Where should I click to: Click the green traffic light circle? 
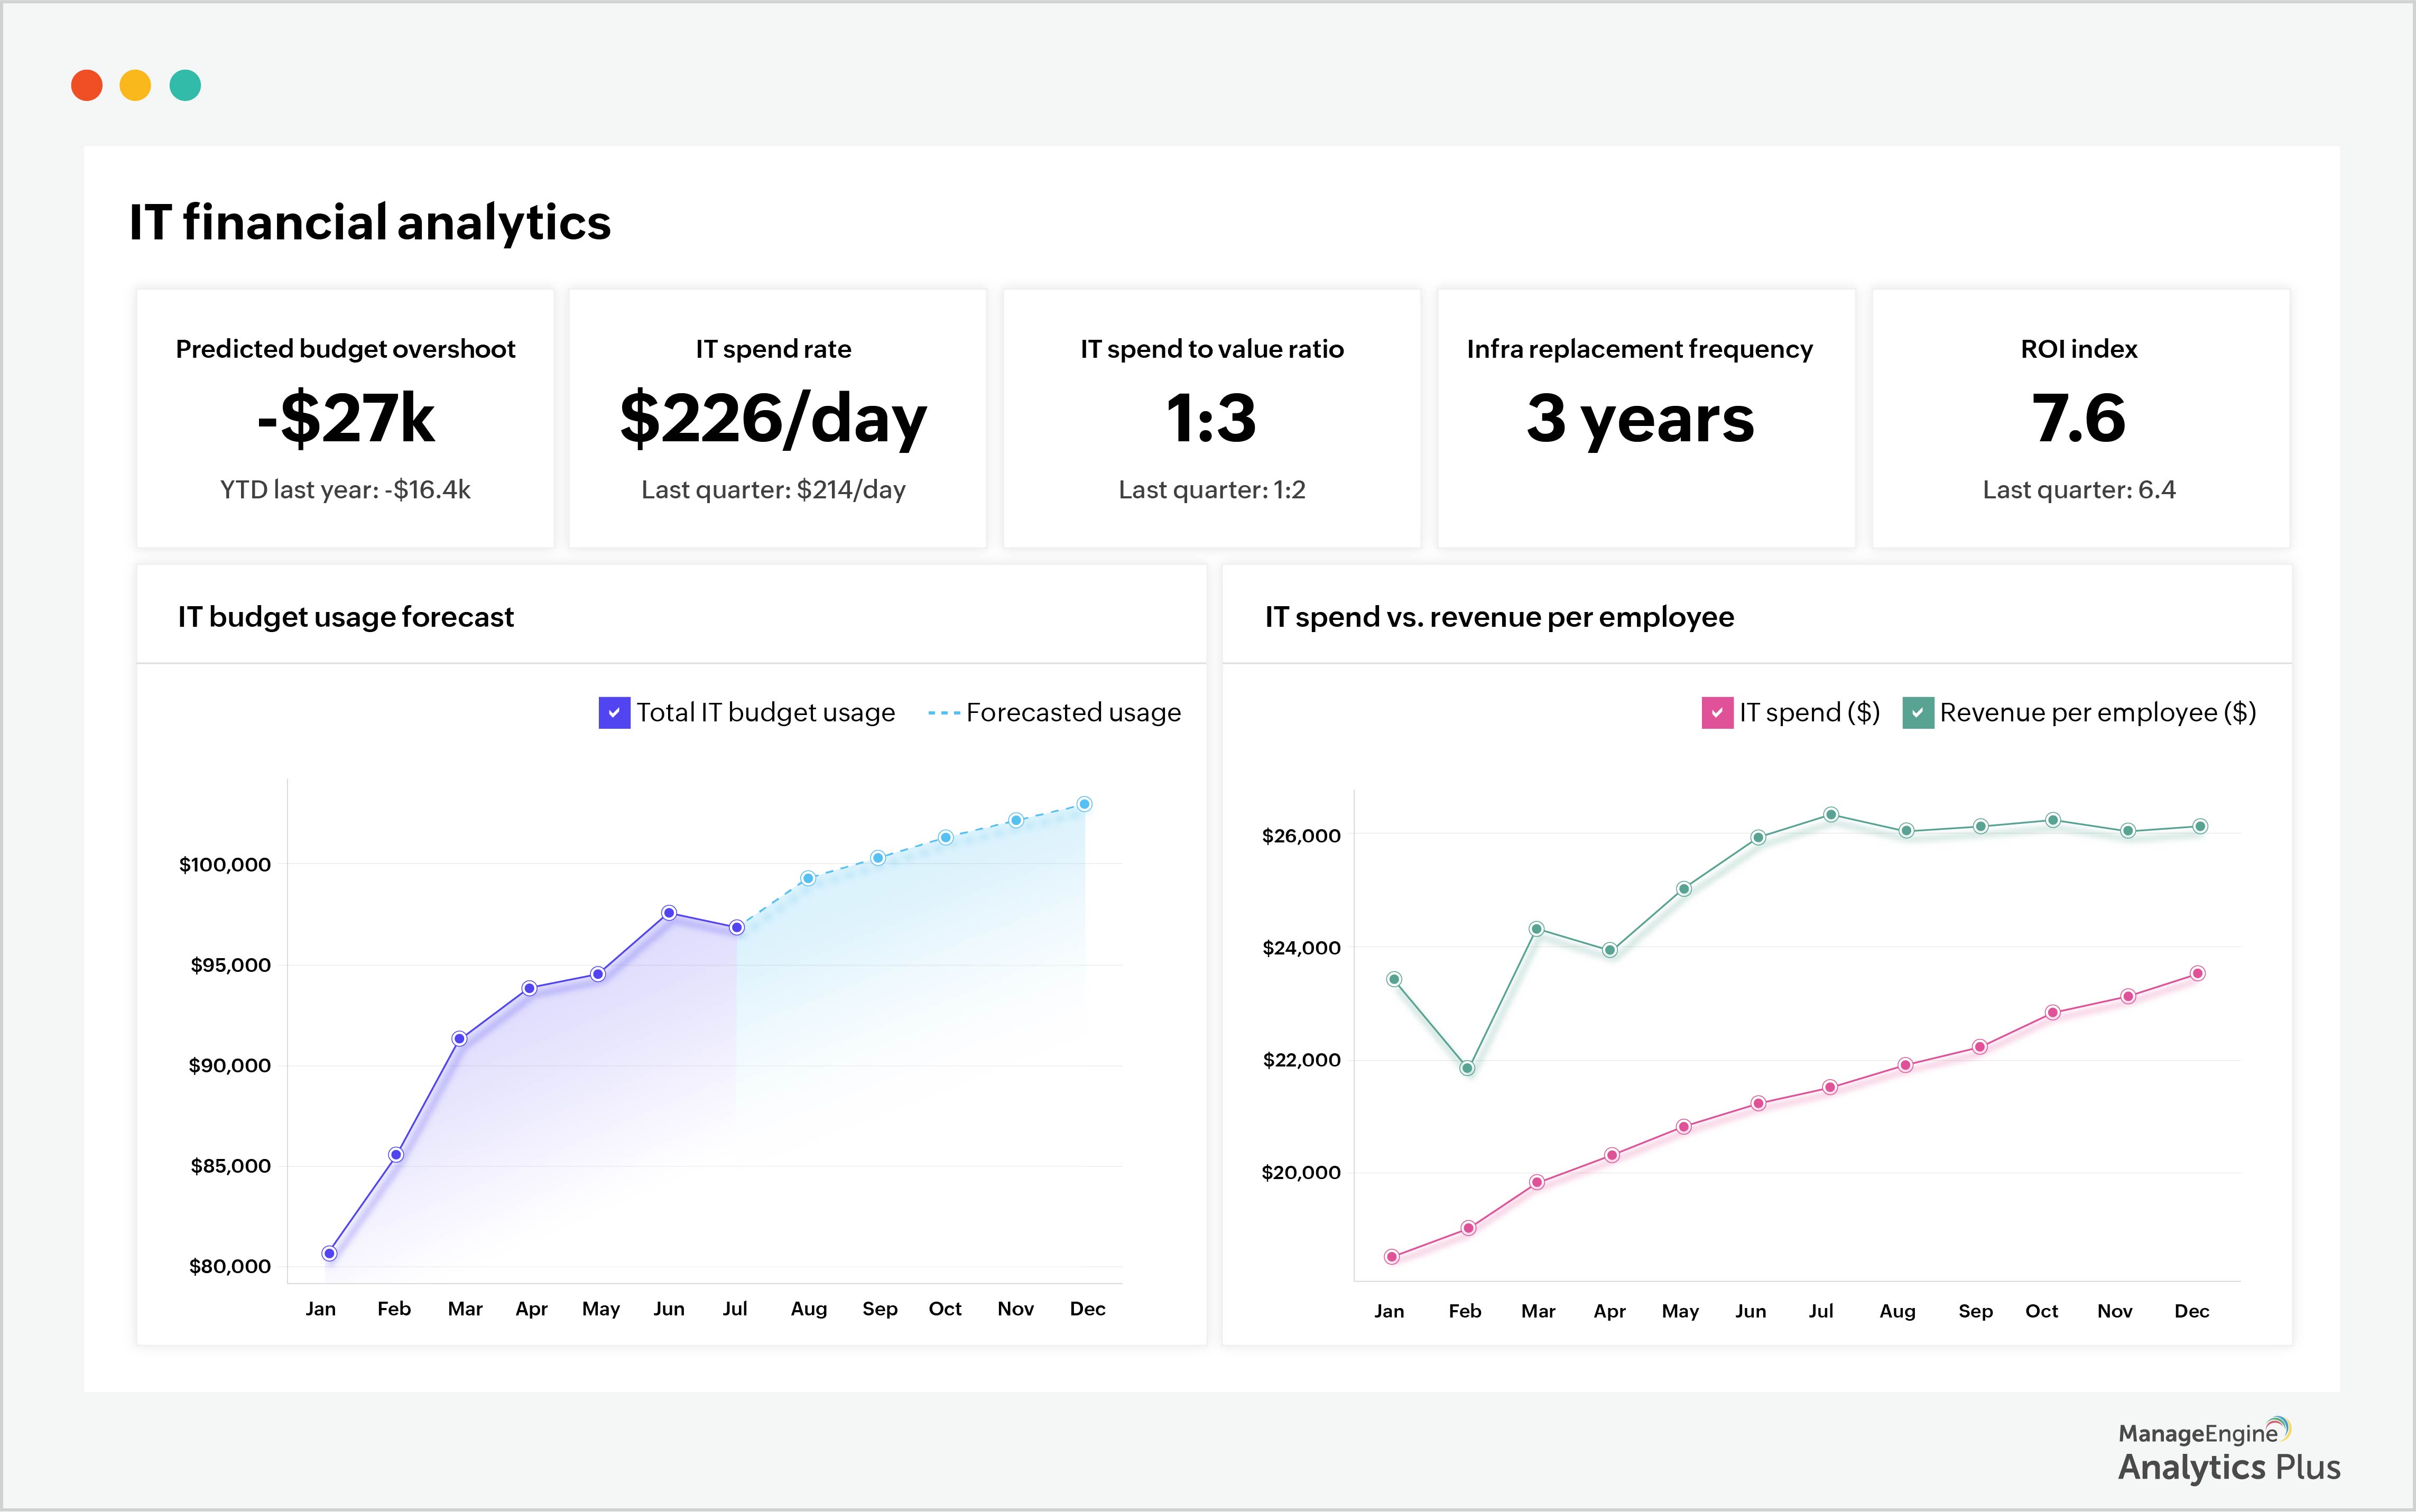(x=187, y=86)
